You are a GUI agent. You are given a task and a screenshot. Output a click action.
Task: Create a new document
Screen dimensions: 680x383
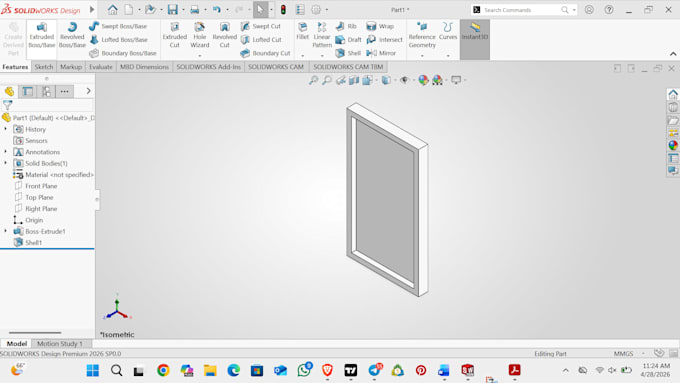(x=129, y=10)
